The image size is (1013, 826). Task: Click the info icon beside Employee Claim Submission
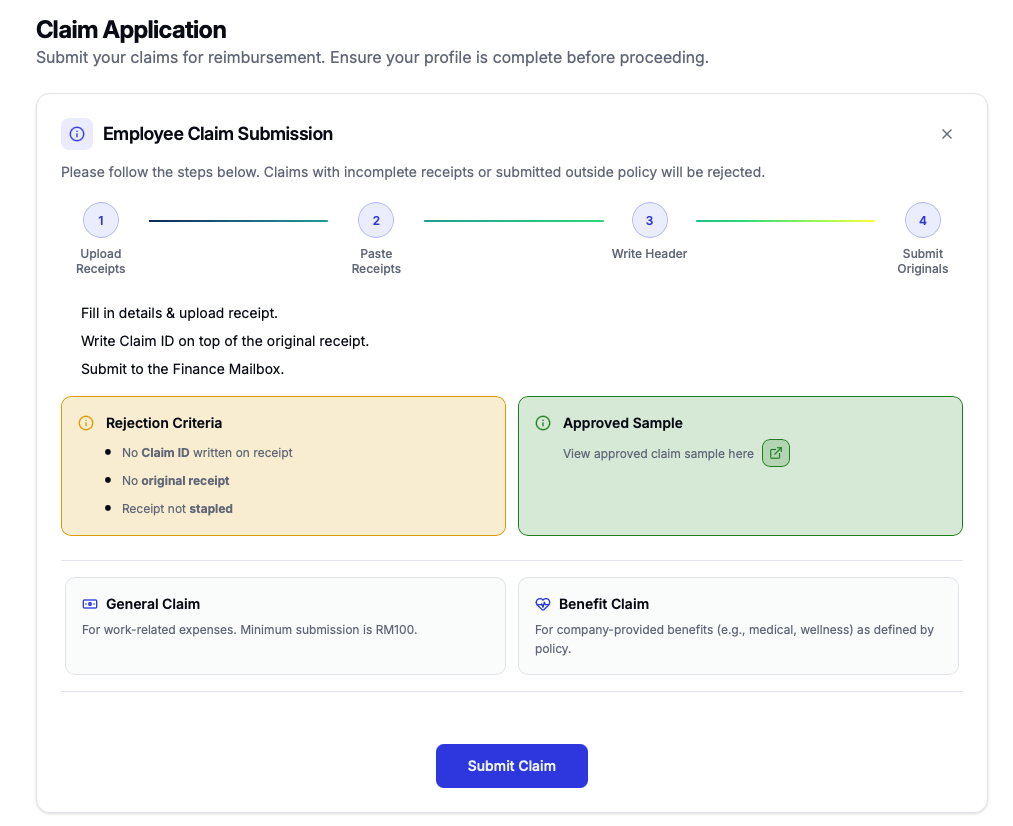(77, 134)
